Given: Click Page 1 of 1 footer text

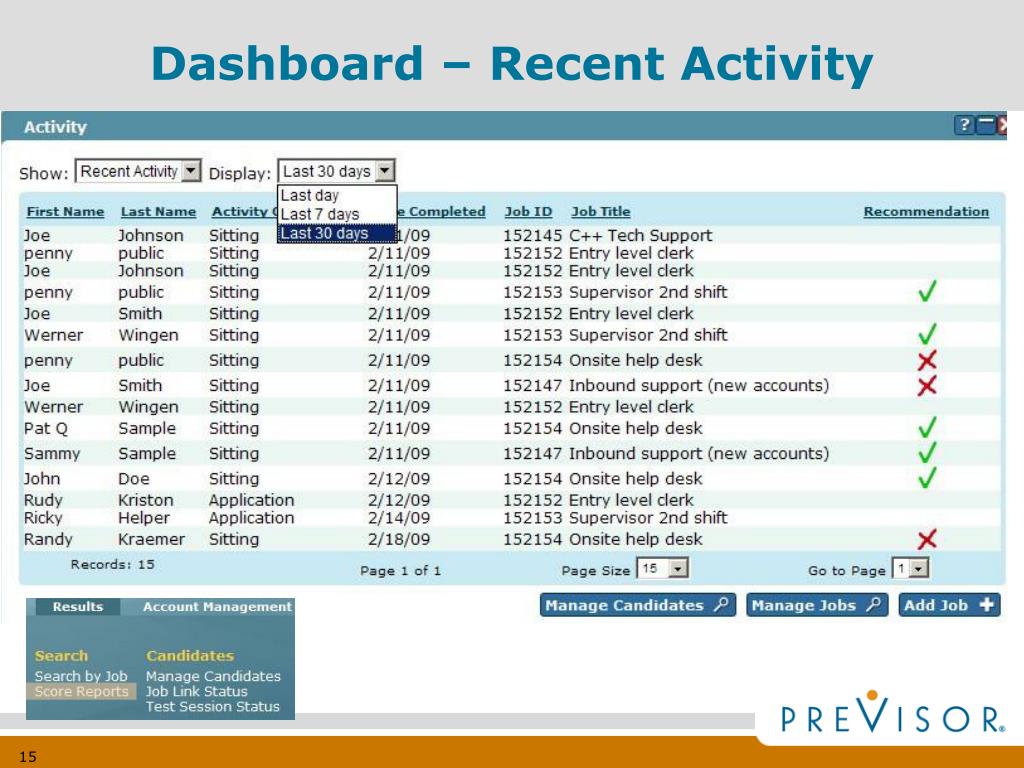Looking at the screenshot, I should point(400,570).
